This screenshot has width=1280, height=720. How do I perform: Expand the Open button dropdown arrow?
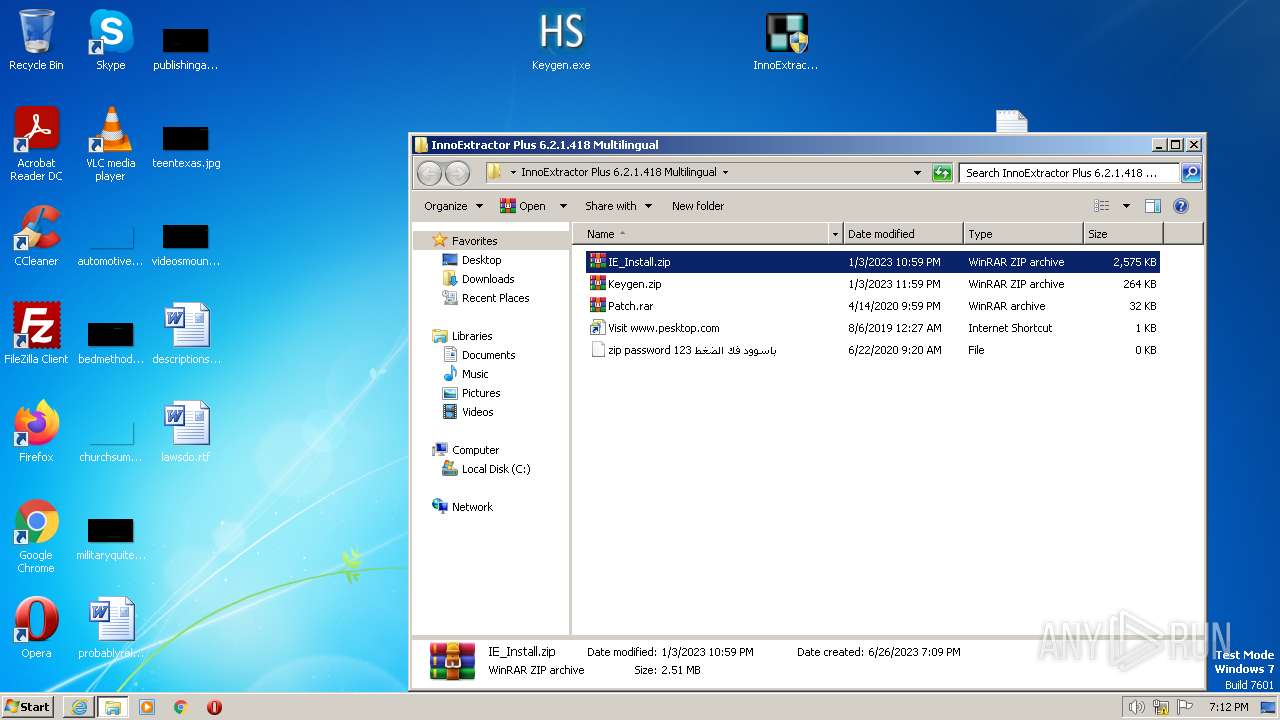(563, 206)
